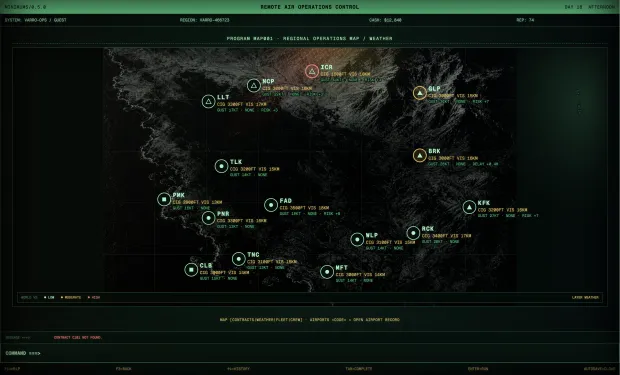Viewport: 620px width, 375px height.
Task: Click the TNC airport code label
Action: coord(253,255)
